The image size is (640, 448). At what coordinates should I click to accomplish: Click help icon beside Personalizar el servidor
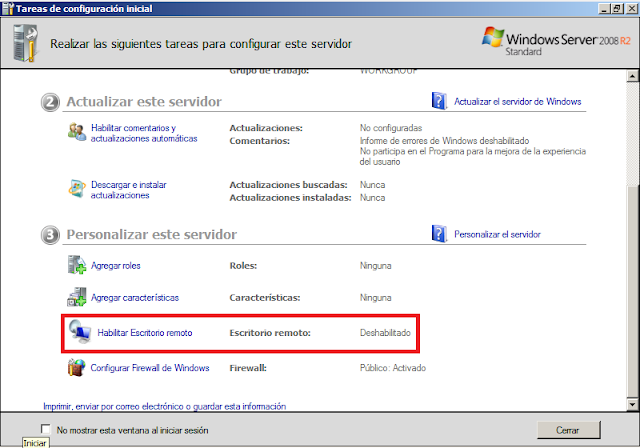tap(439, 234)
